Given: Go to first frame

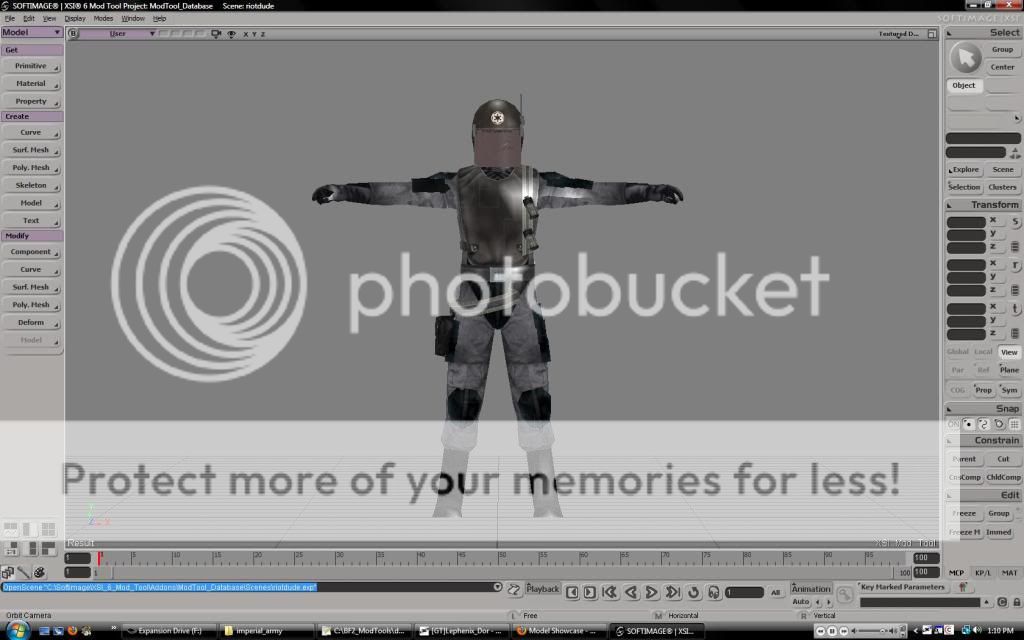Looking at the screenshot, I should [610, 592].
